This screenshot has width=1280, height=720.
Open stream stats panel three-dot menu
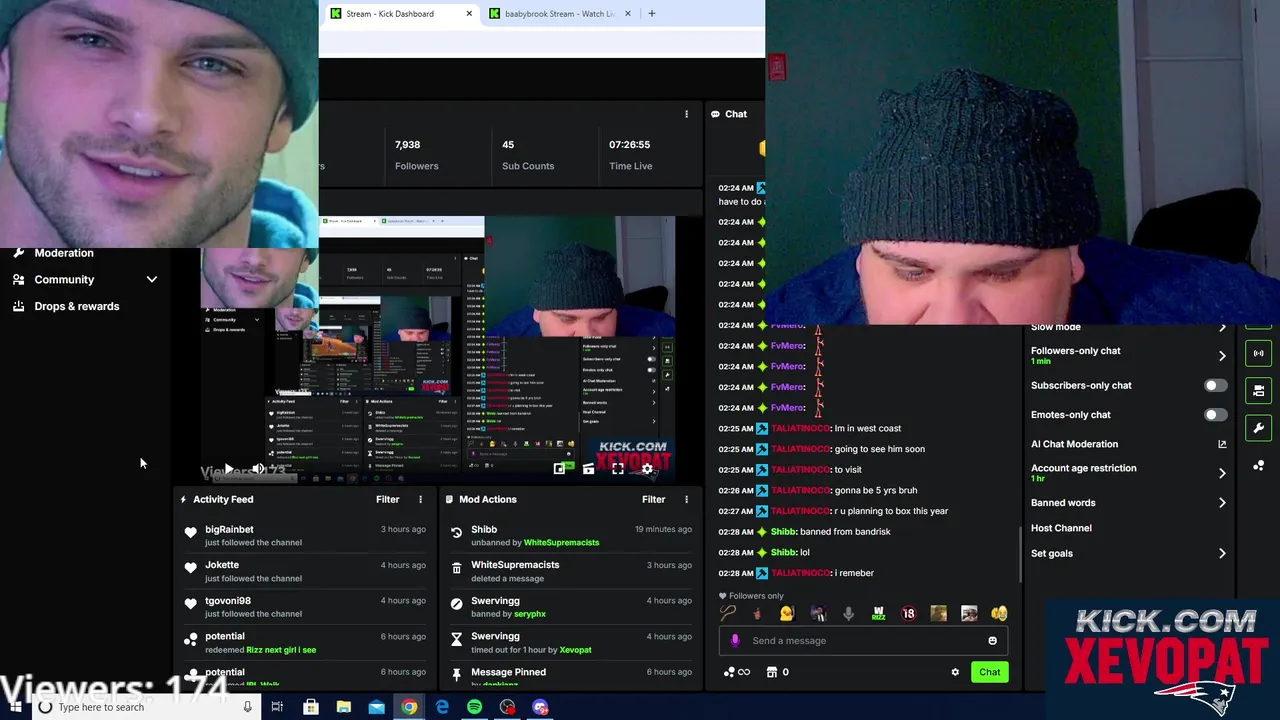686,114
